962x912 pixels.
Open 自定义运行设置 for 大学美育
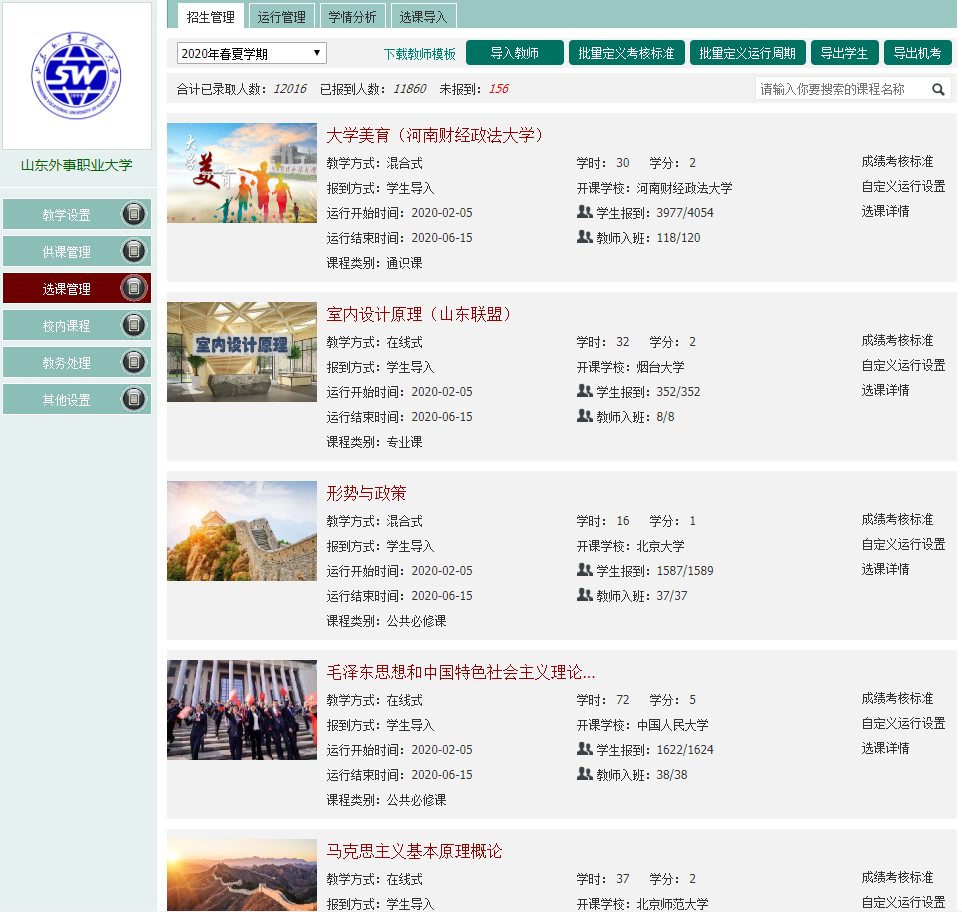[x=903, y=186]
